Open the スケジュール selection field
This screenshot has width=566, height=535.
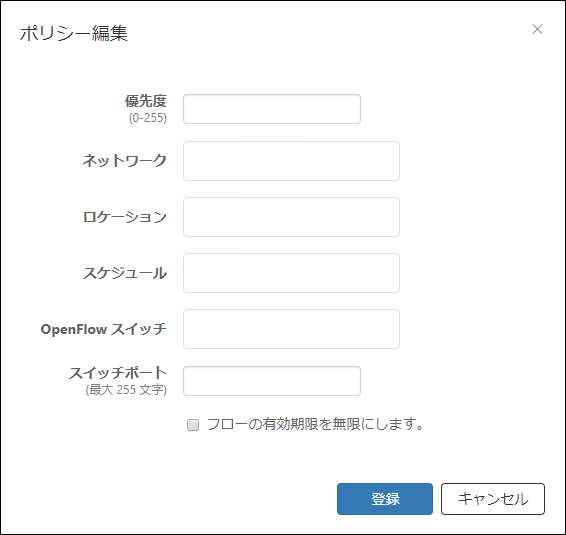[x=291, y=273]
